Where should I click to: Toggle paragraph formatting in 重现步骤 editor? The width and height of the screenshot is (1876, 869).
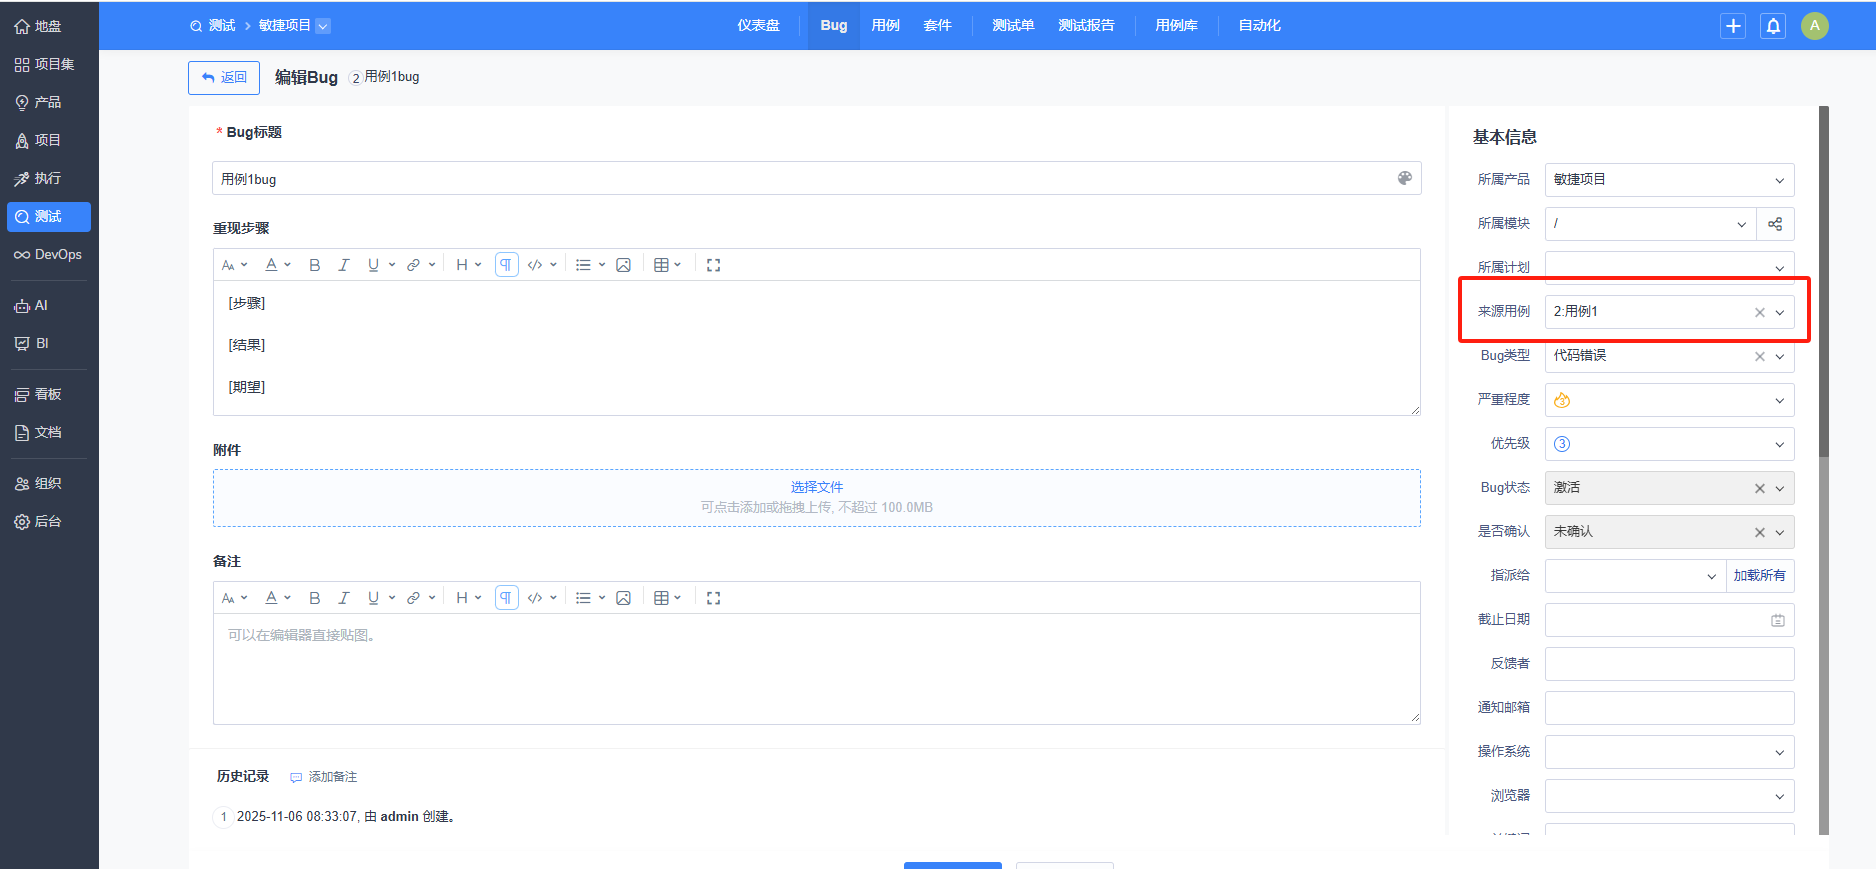point(507,265)
